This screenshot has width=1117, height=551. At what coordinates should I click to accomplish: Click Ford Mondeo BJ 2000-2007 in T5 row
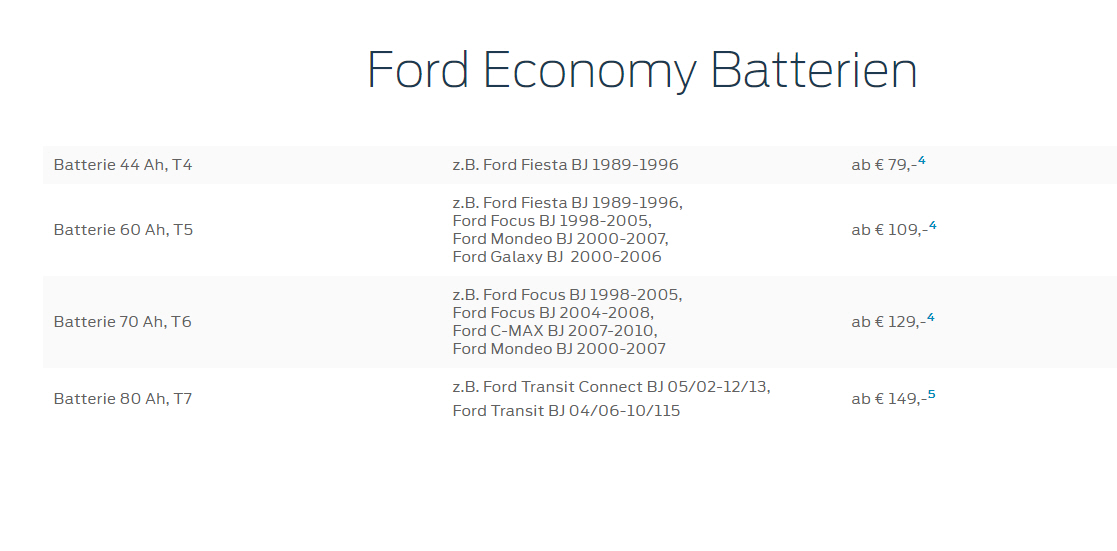click(x=561, y=238)
